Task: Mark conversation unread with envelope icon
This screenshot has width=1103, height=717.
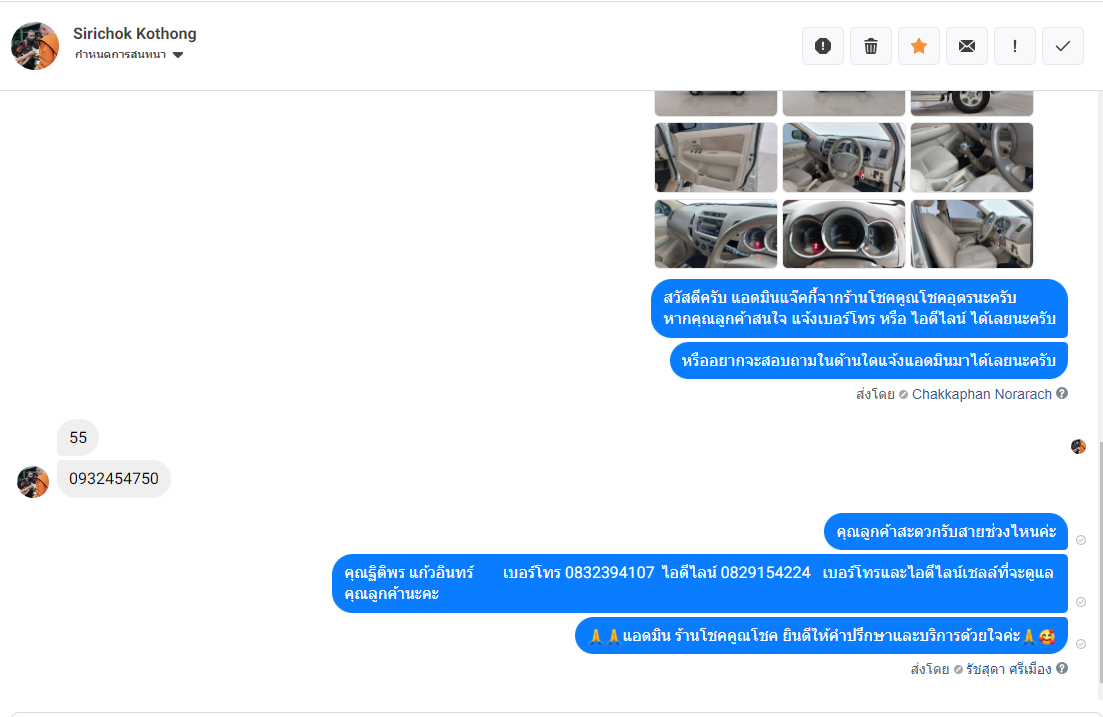Action: 967,46
